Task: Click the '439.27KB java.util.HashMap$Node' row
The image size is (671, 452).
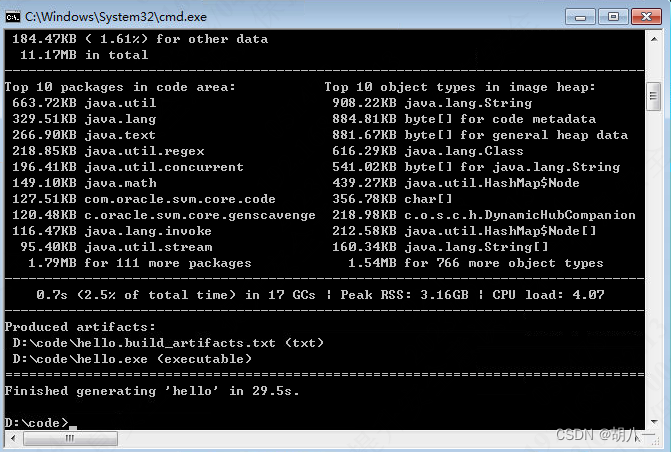Action: point(456,183)
